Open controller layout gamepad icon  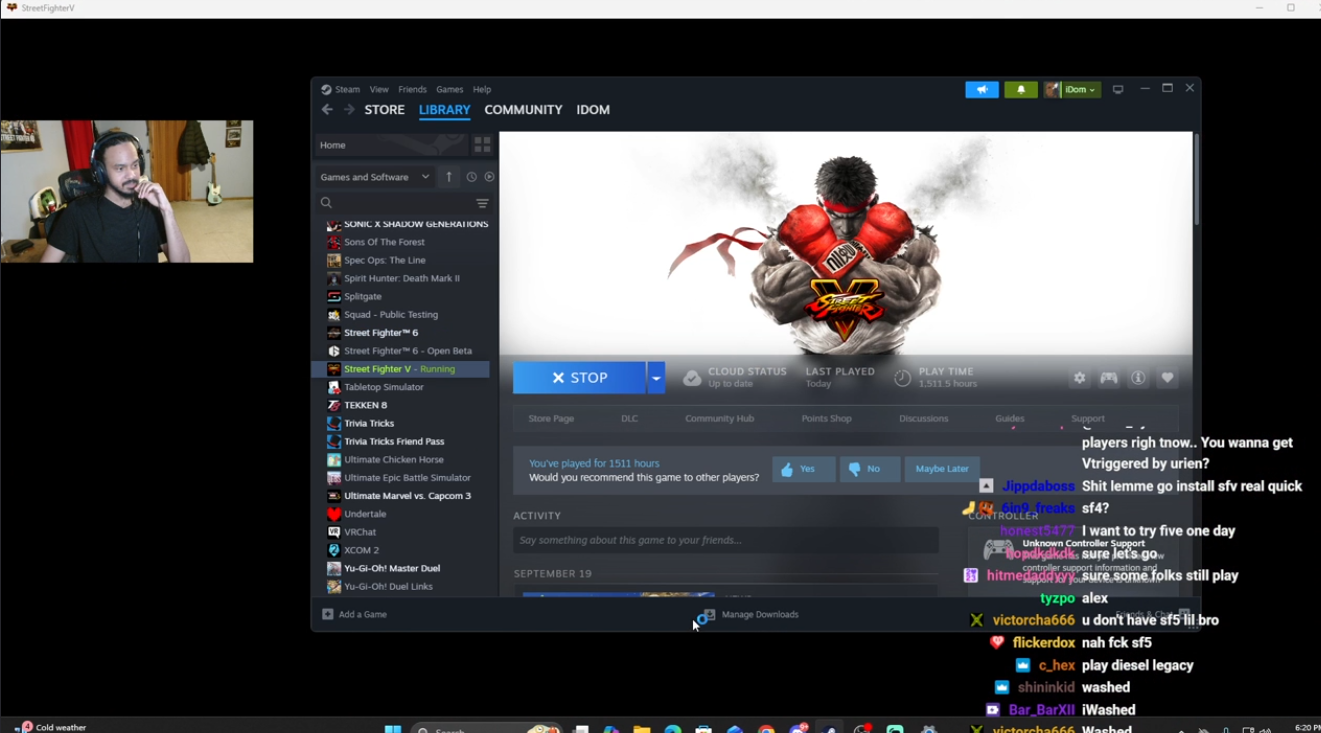coord(1109,378)
